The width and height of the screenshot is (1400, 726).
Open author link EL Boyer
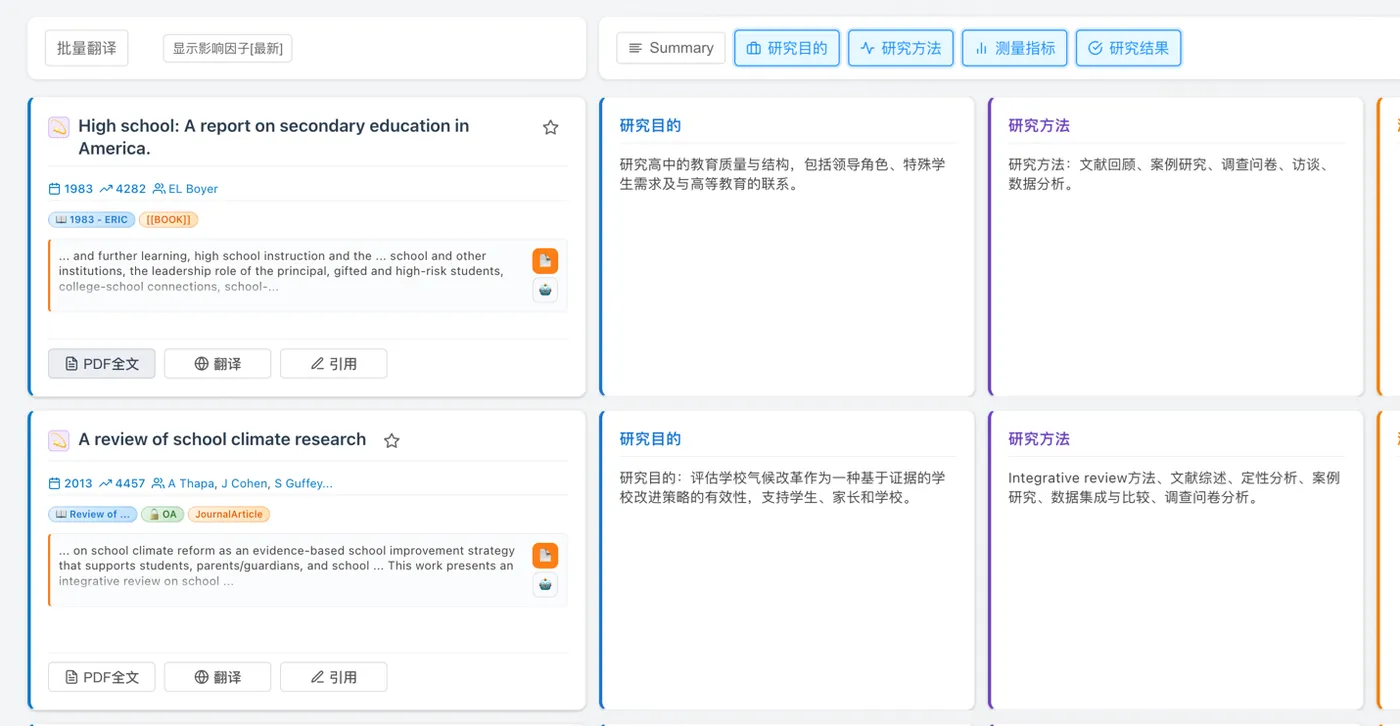pos(192,188)
